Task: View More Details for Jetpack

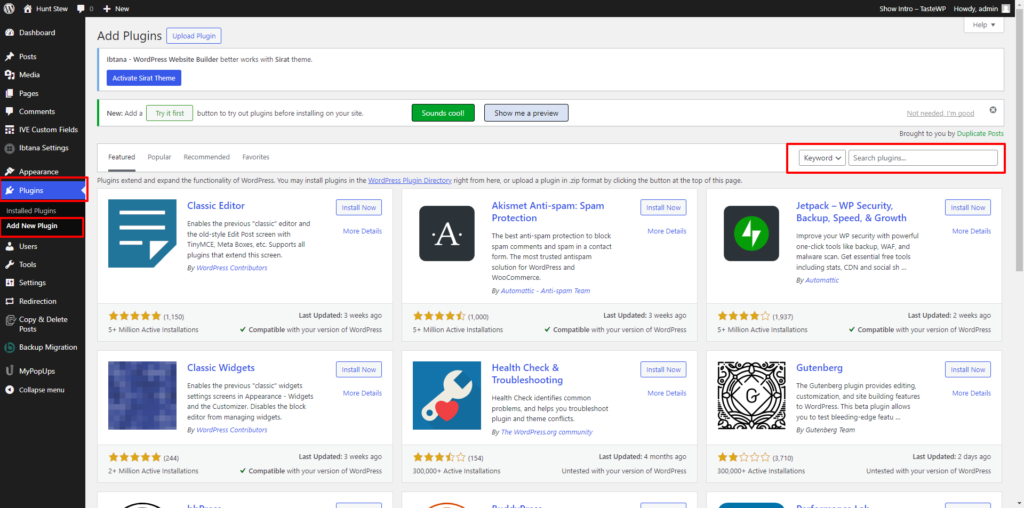Action: 970,231
